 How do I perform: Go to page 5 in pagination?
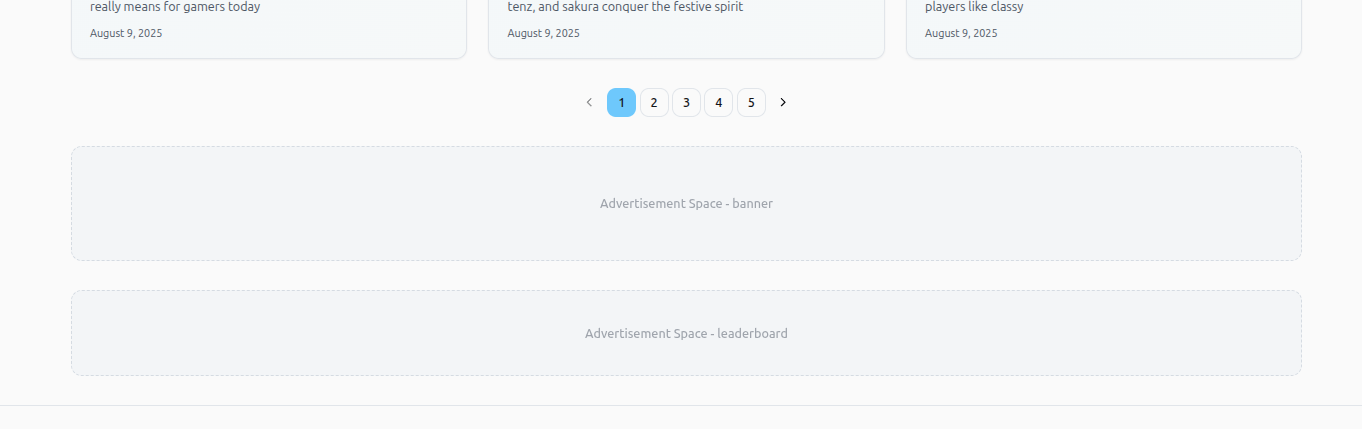(751, 102)
